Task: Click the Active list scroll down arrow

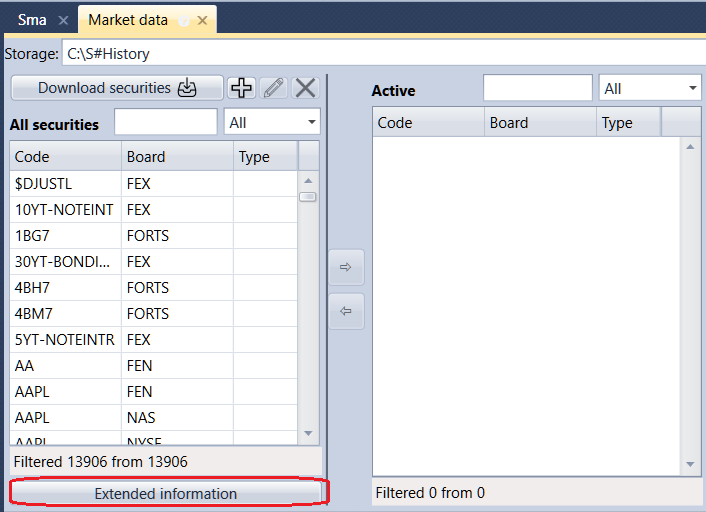Action: pos(690,464)
